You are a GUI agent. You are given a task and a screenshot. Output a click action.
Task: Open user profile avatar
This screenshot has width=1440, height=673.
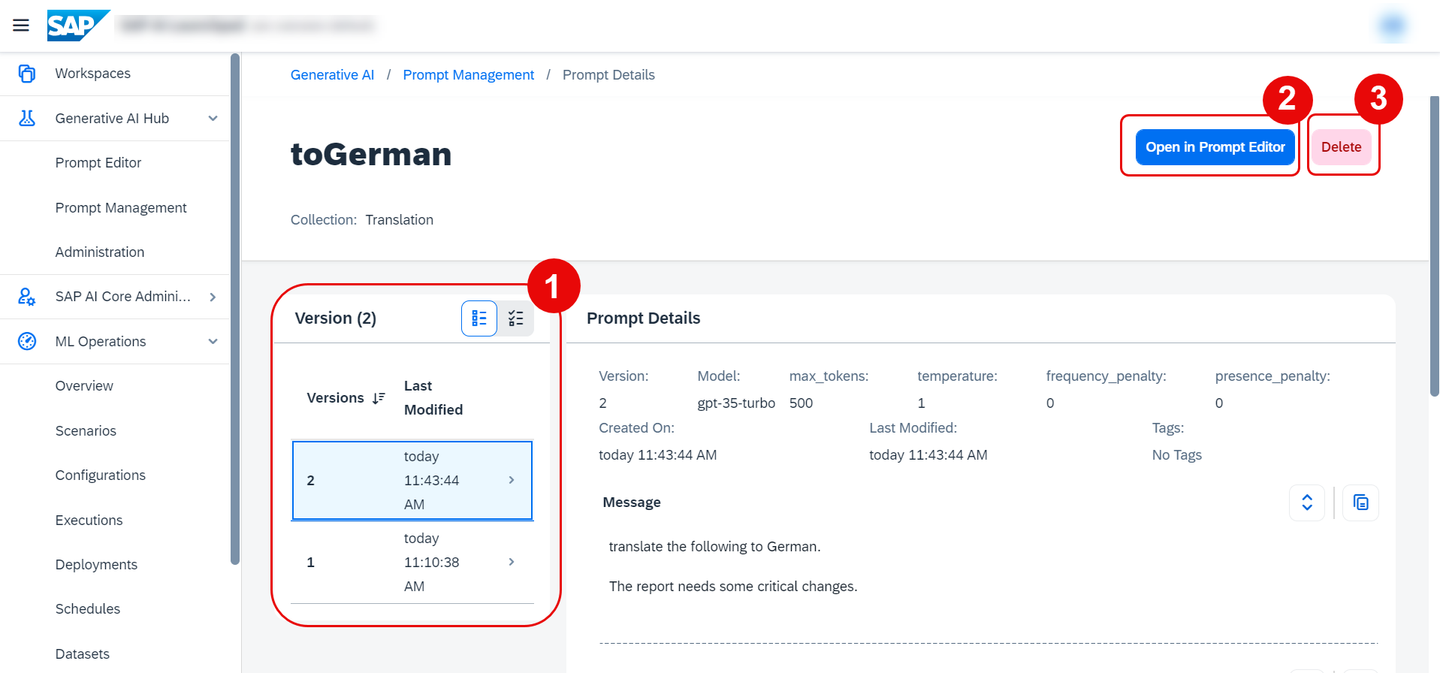pos(1391,26)
